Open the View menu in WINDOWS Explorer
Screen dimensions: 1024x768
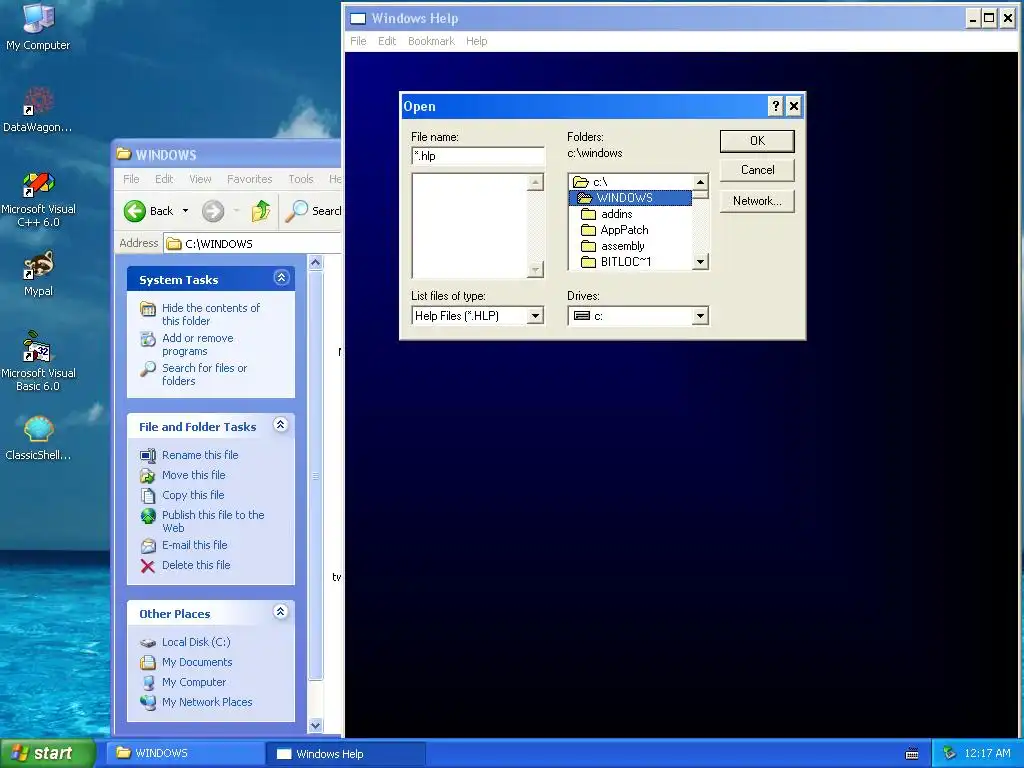coord(200,179)
